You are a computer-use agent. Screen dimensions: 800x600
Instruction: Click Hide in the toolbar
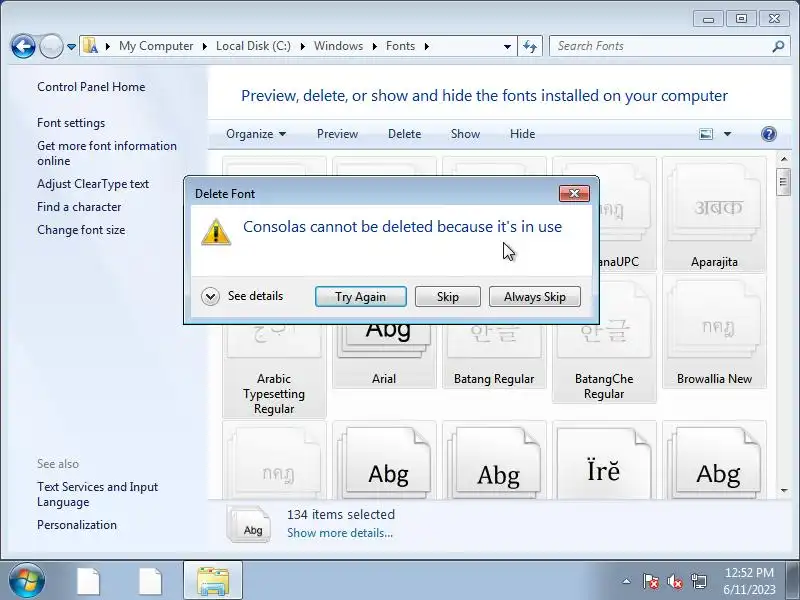click(522, 134)
